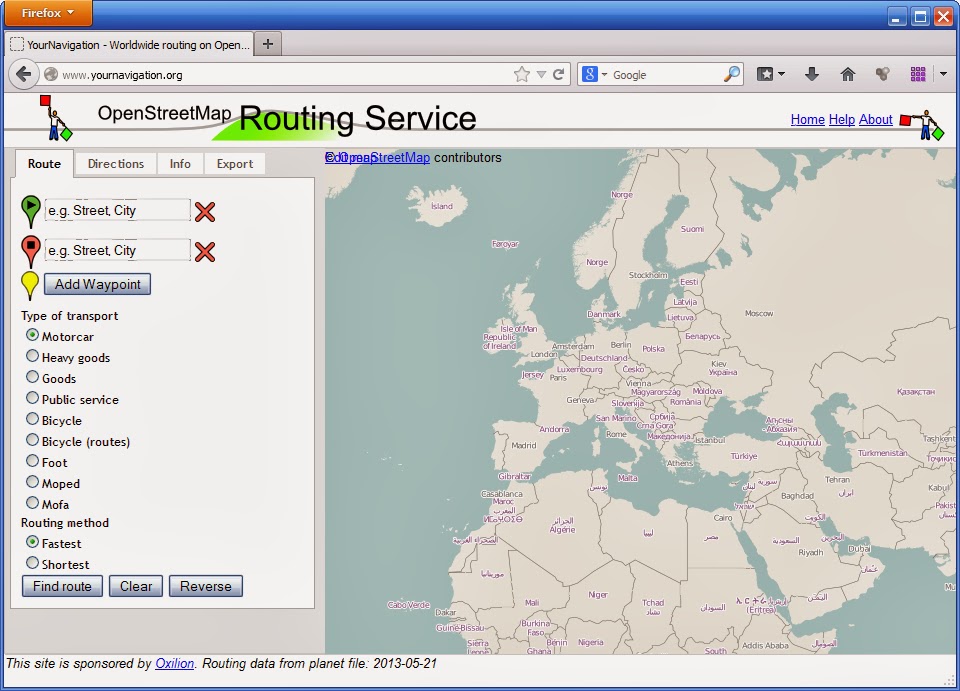Expand the bookmarks button dropdown arrow
This screenshot has width=960, height=691.
click(x=781, y=75)
